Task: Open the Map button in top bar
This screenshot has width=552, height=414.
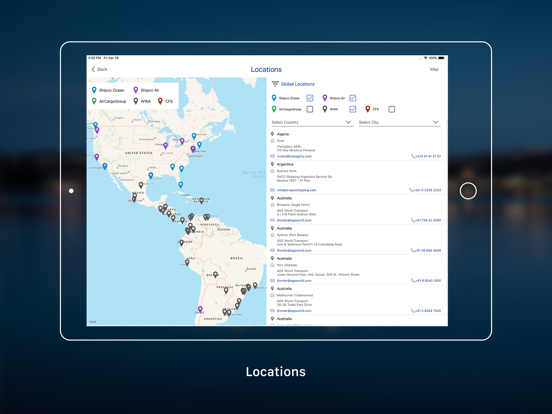Action: click(434, 69)
